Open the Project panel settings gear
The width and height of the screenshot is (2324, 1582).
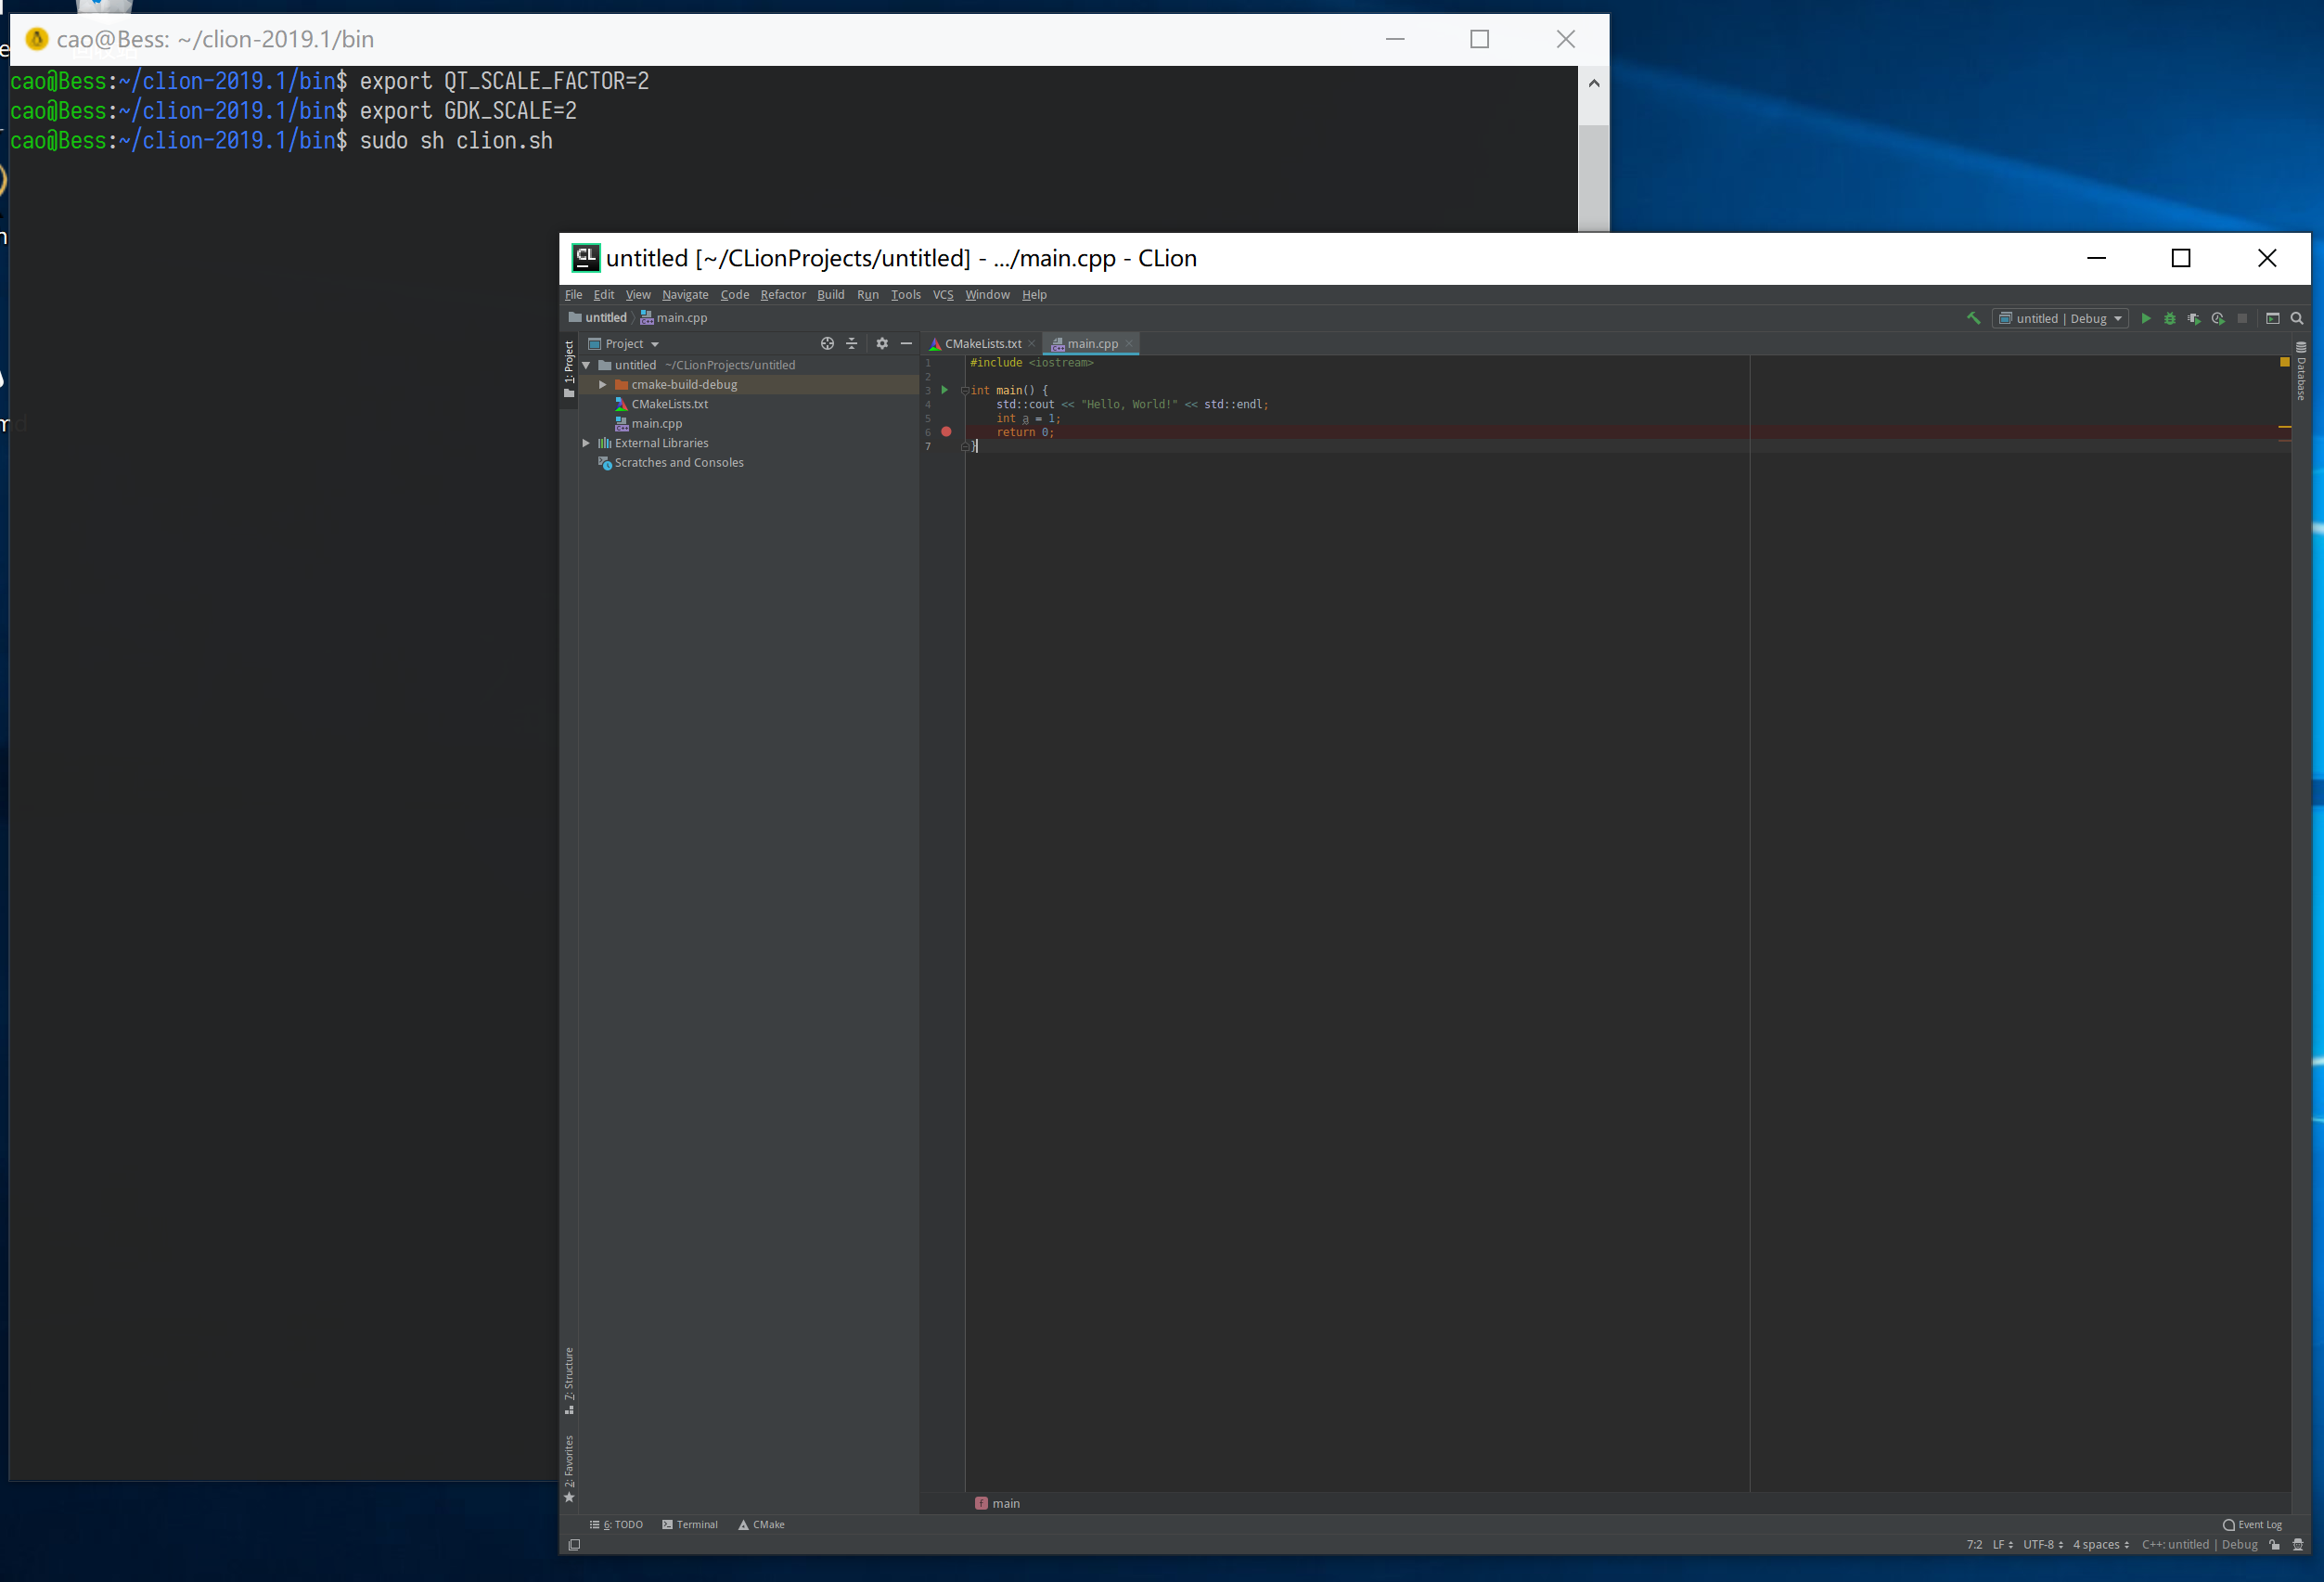882,344
